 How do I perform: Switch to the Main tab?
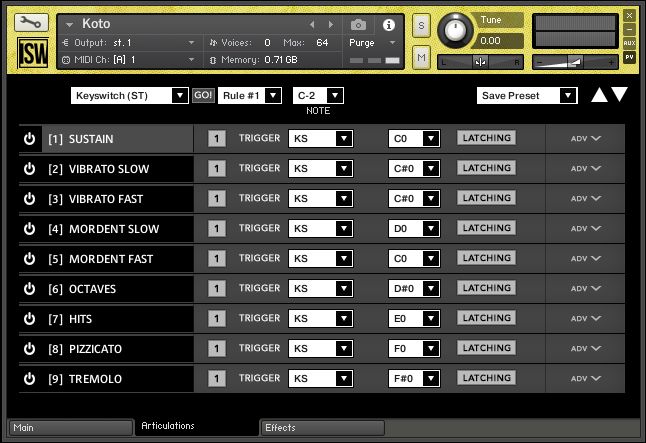tap(70, 428)
